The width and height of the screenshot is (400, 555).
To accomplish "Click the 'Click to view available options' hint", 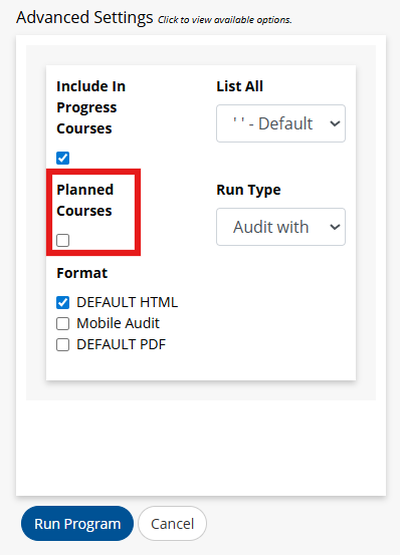I will (225, 20).
